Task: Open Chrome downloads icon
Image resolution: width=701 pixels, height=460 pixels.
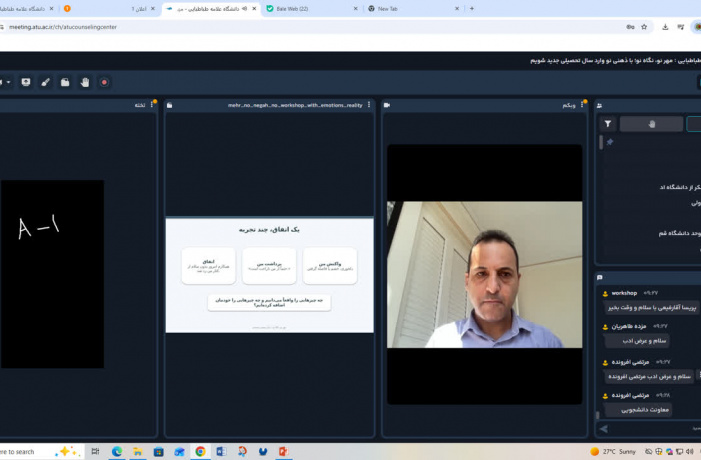Action: (665, 27)
